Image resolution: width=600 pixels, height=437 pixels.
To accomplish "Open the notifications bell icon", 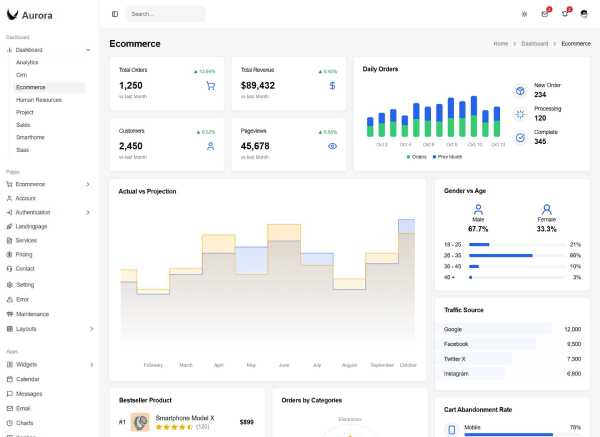I will [x=565, y=14].
